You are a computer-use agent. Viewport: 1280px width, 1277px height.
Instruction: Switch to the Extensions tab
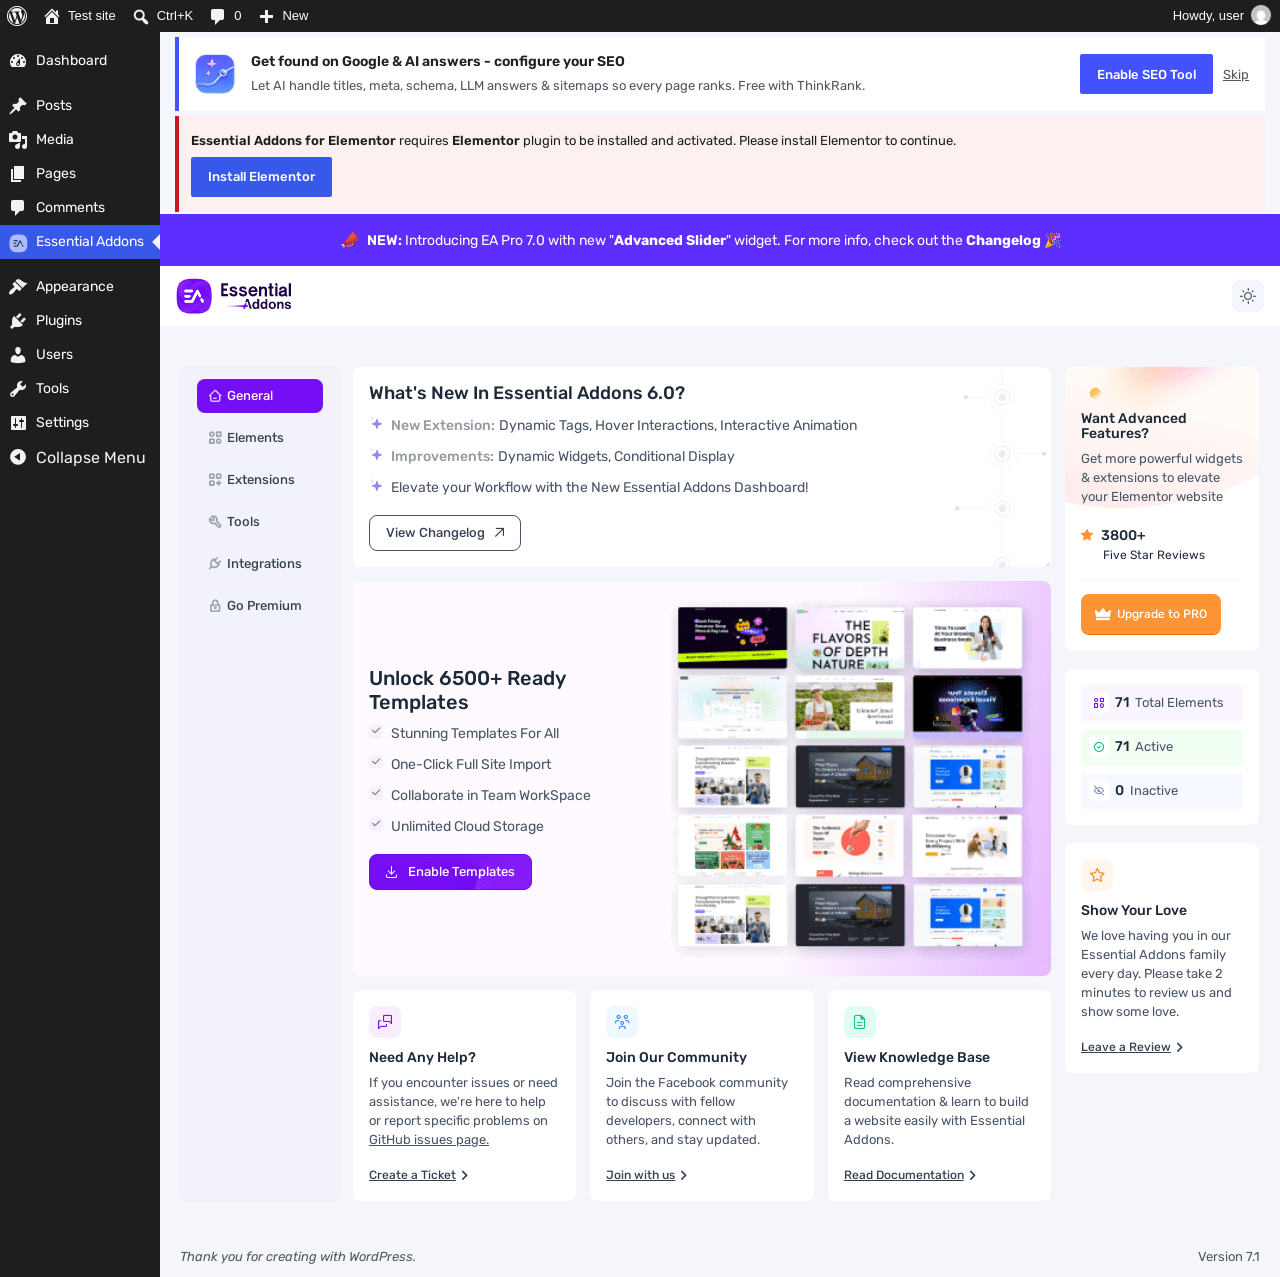pos(260,480)
